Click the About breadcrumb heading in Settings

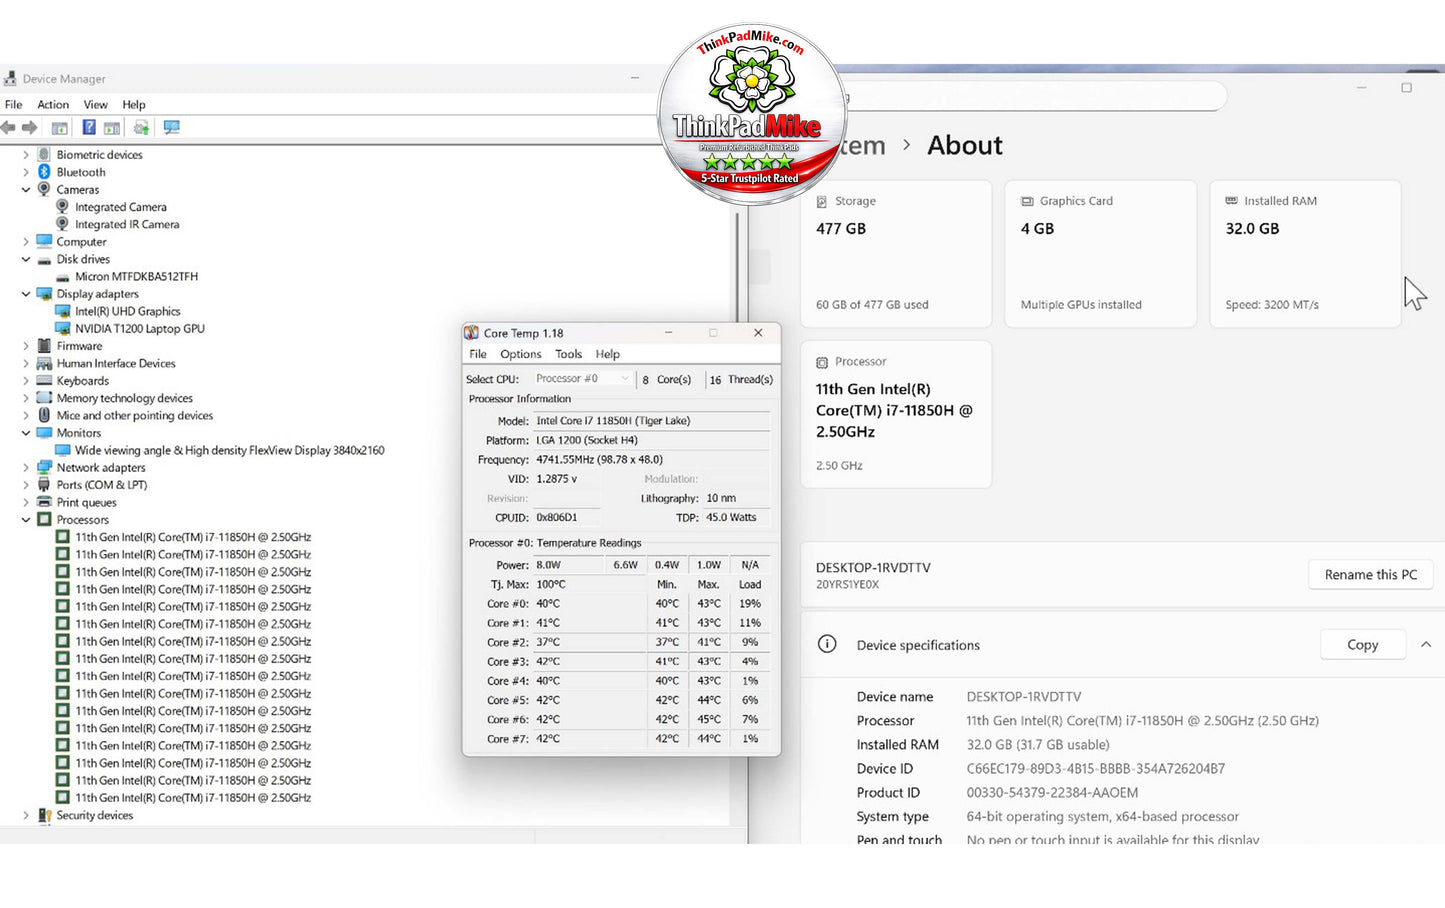coord(964,145)
